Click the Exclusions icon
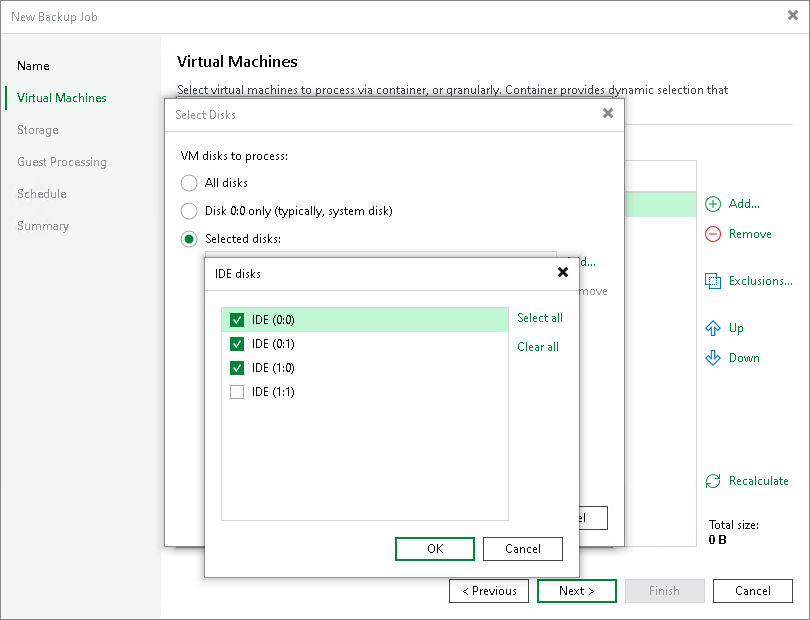Image resolution: width=810 pixels, height=620 pixels. click(x=713, y=281)
